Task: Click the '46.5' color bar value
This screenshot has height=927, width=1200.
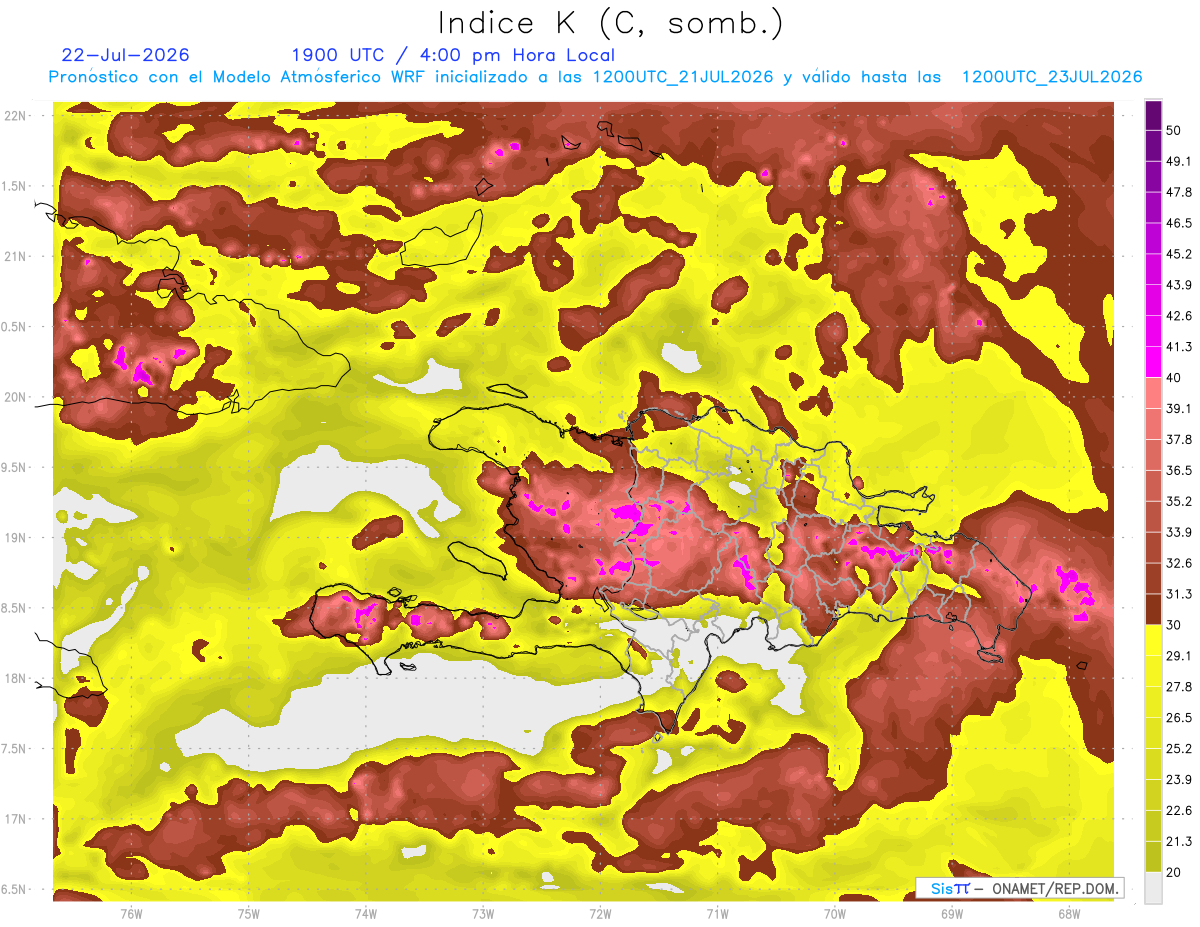Action: (x=1179, y=223)
